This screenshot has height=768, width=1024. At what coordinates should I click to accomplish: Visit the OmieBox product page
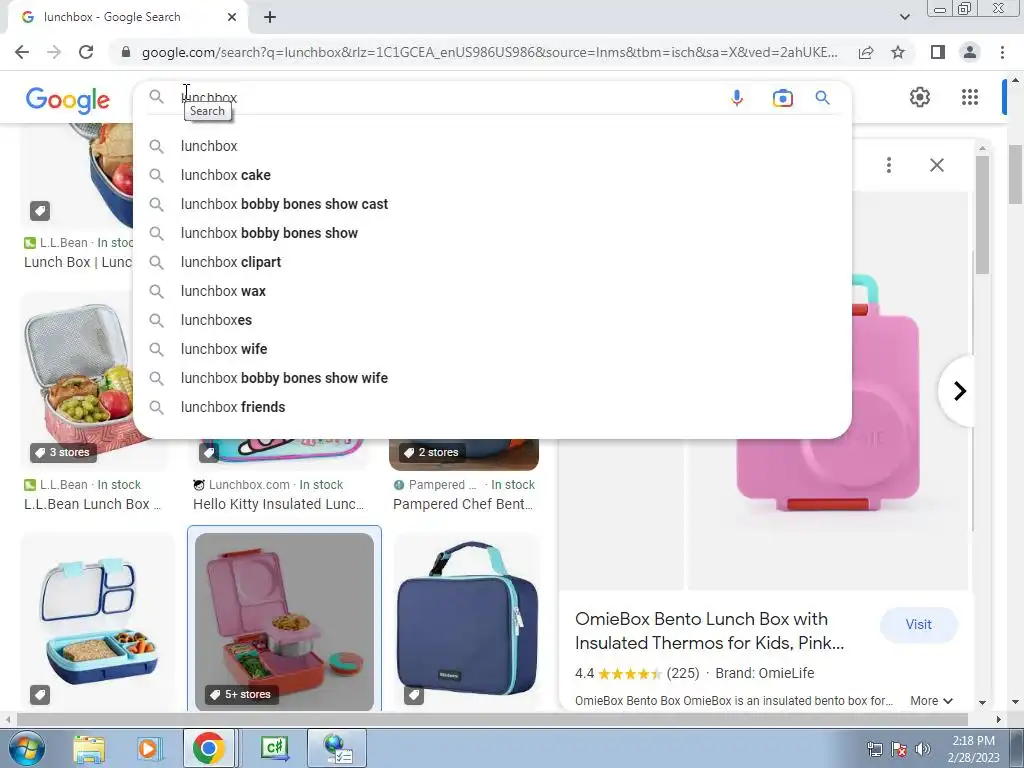click(x=918, y=624)
